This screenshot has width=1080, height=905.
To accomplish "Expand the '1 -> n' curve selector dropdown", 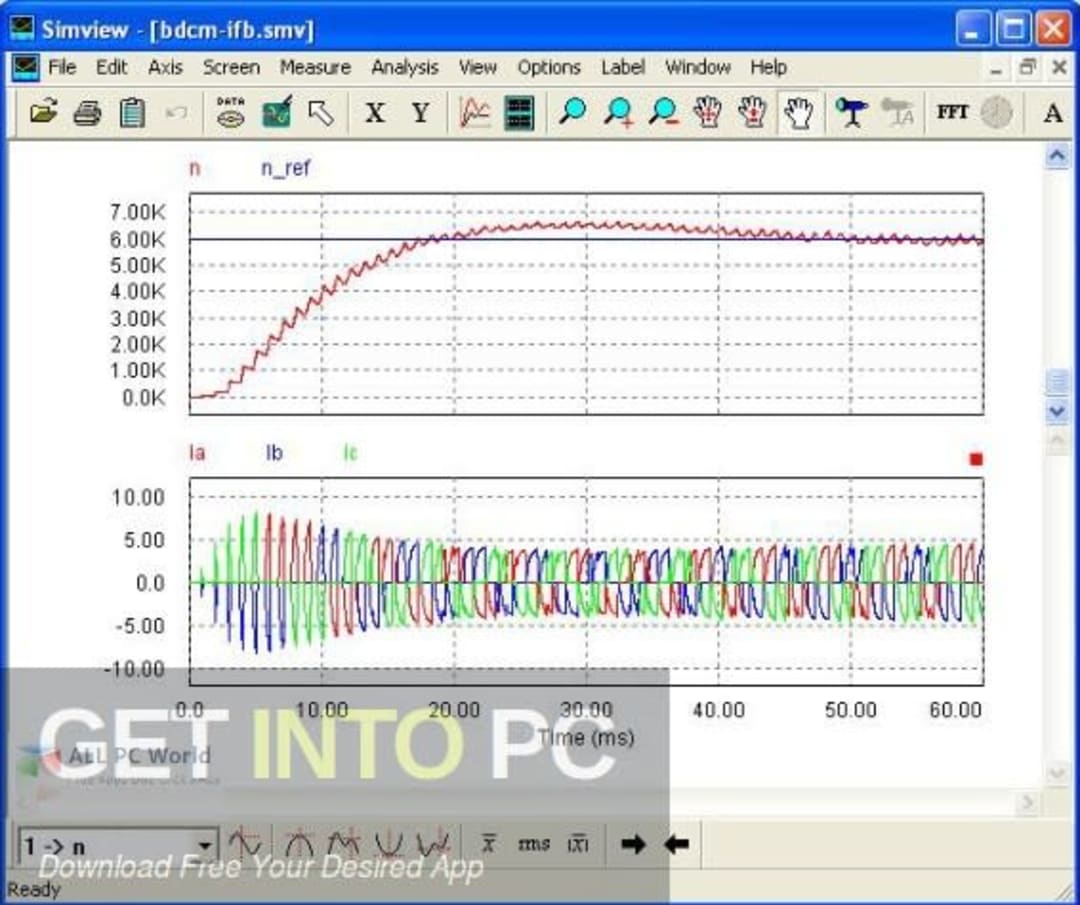I will (x=205, y=846).
